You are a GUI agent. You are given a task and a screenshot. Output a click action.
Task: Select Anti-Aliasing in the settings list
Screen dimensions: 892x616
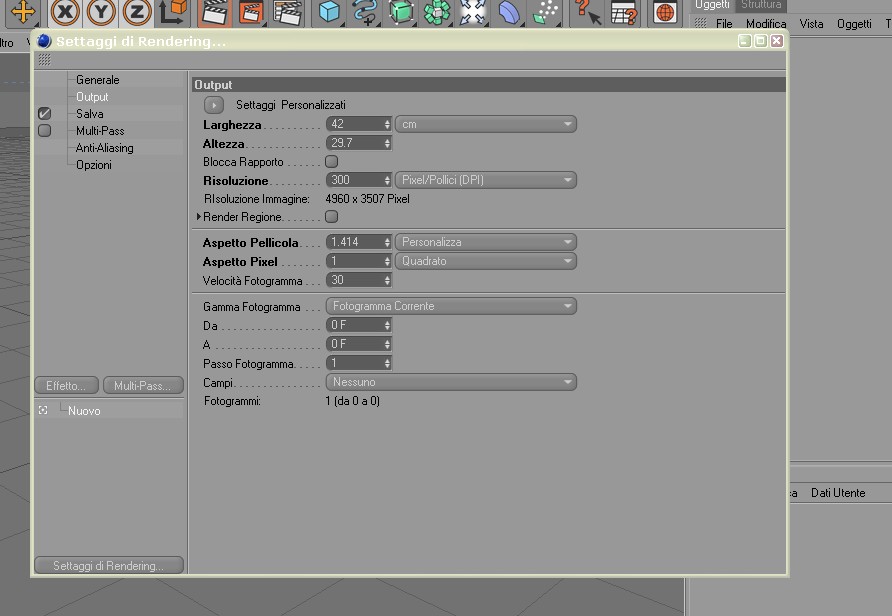105,148
